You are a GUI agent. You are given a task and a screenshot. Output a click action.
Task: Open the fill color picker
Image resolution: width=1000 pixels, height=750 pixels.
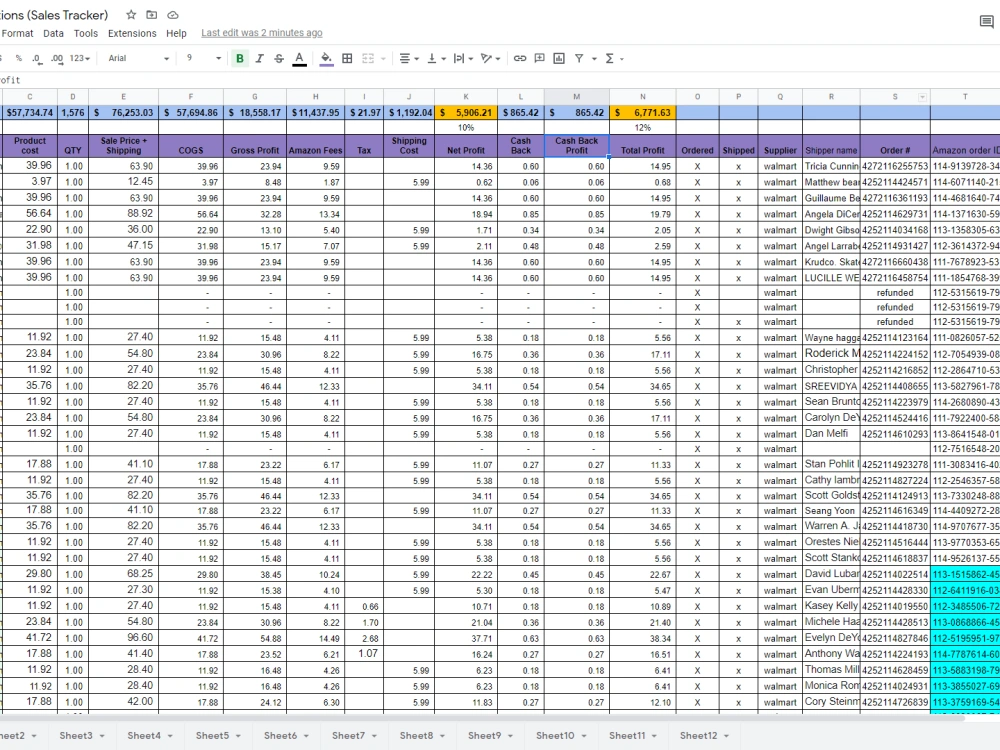tap(327, 59)
